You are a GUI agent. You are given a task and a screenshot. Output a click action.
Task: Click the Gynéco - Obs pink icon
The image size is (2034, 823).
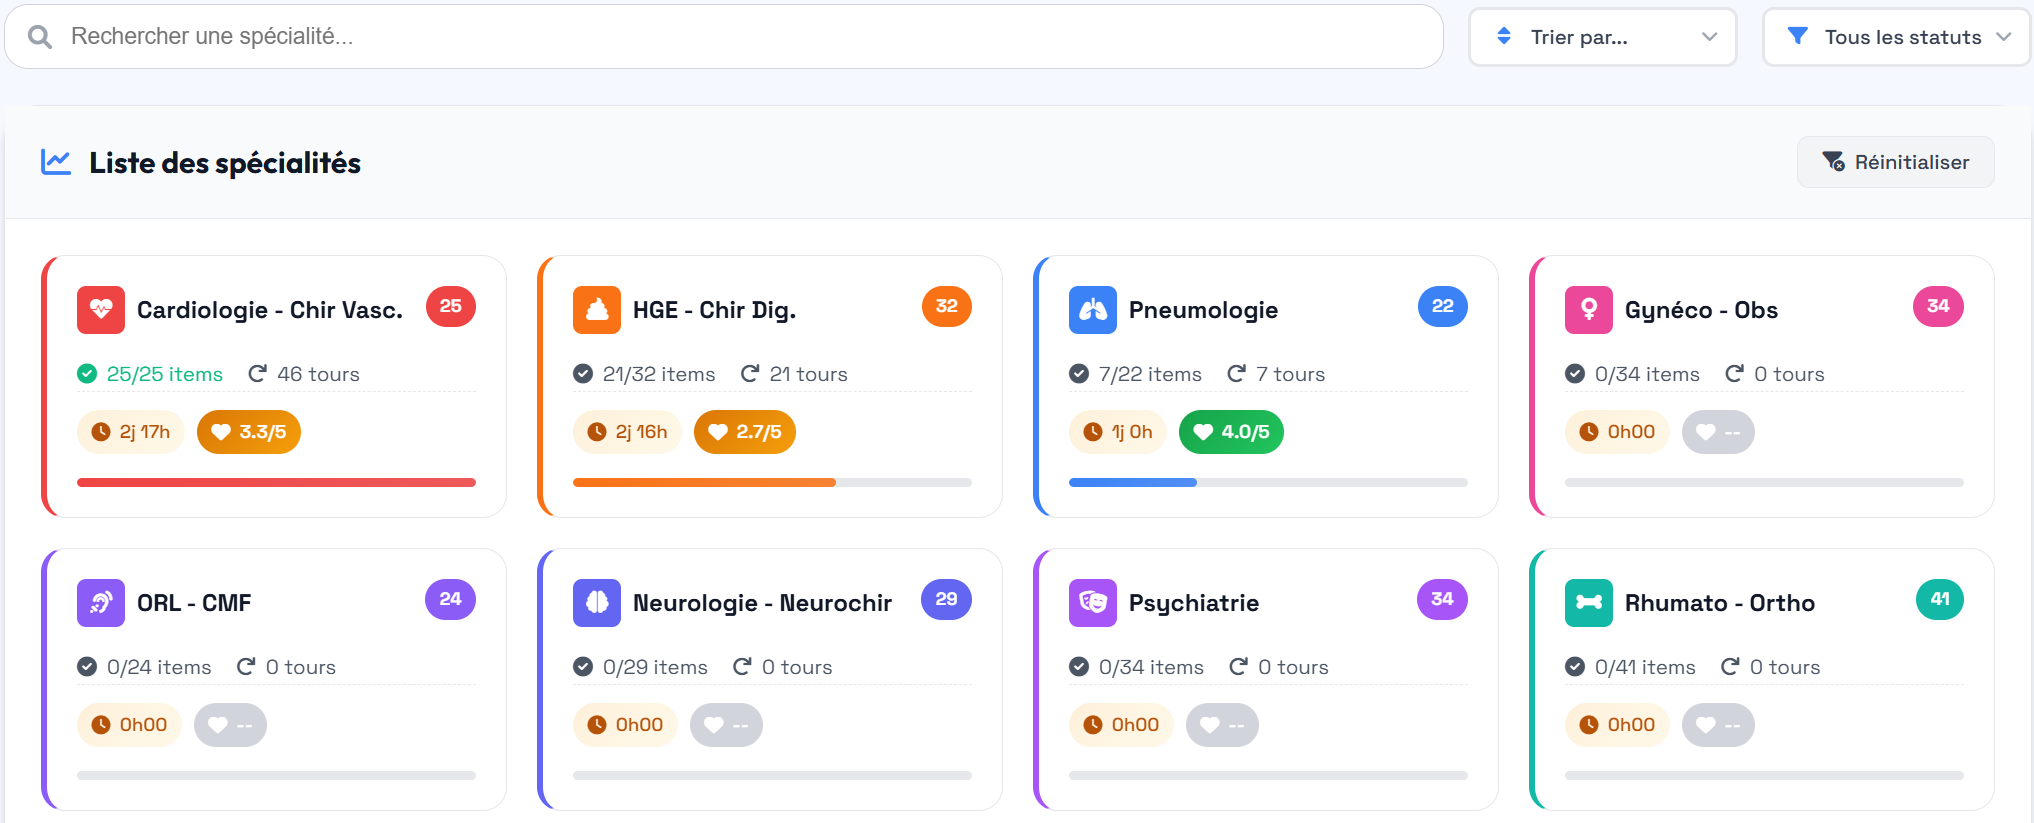[1588, 310]
